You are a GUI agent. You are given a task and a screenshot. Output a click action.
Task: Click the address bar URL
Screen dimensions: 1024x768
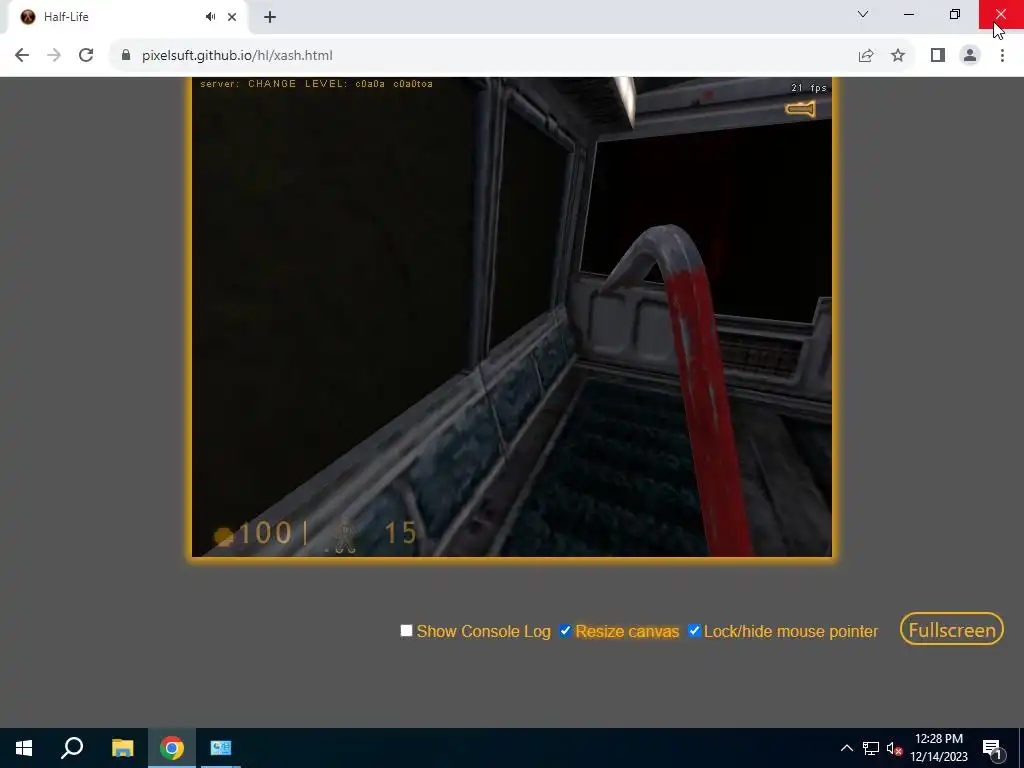(x=237, y=56)
